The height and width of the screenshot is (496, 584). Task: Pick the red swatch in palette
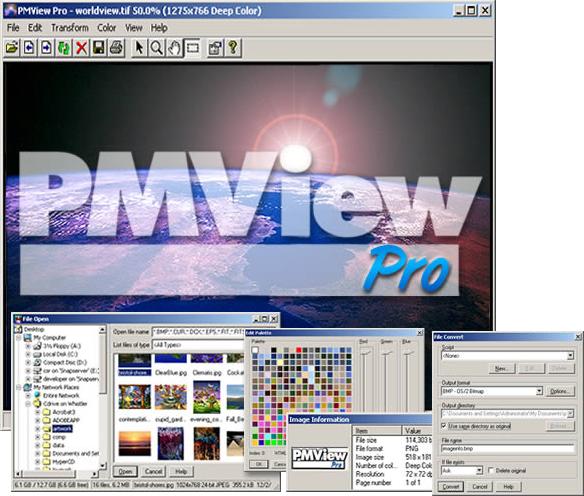[299, 350]
